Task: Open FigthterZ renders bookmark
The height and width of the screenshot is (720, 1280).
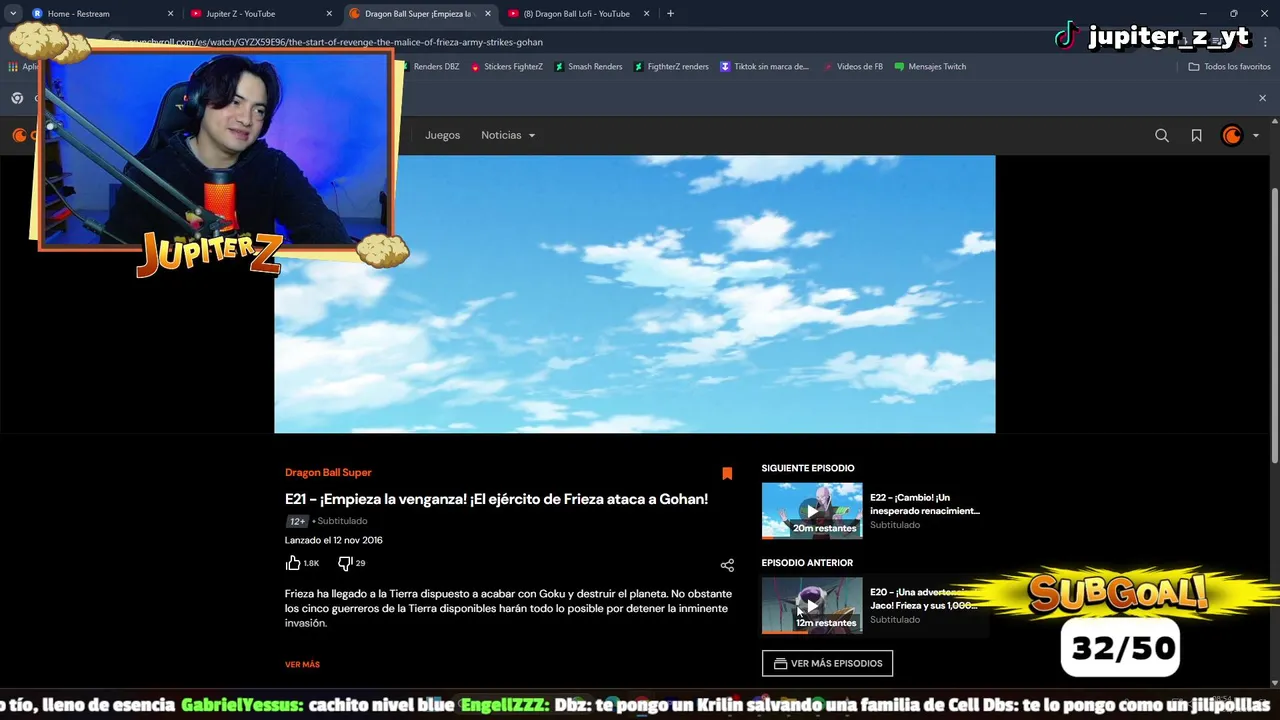Action: pyautogui.click(x=671, y=67)
